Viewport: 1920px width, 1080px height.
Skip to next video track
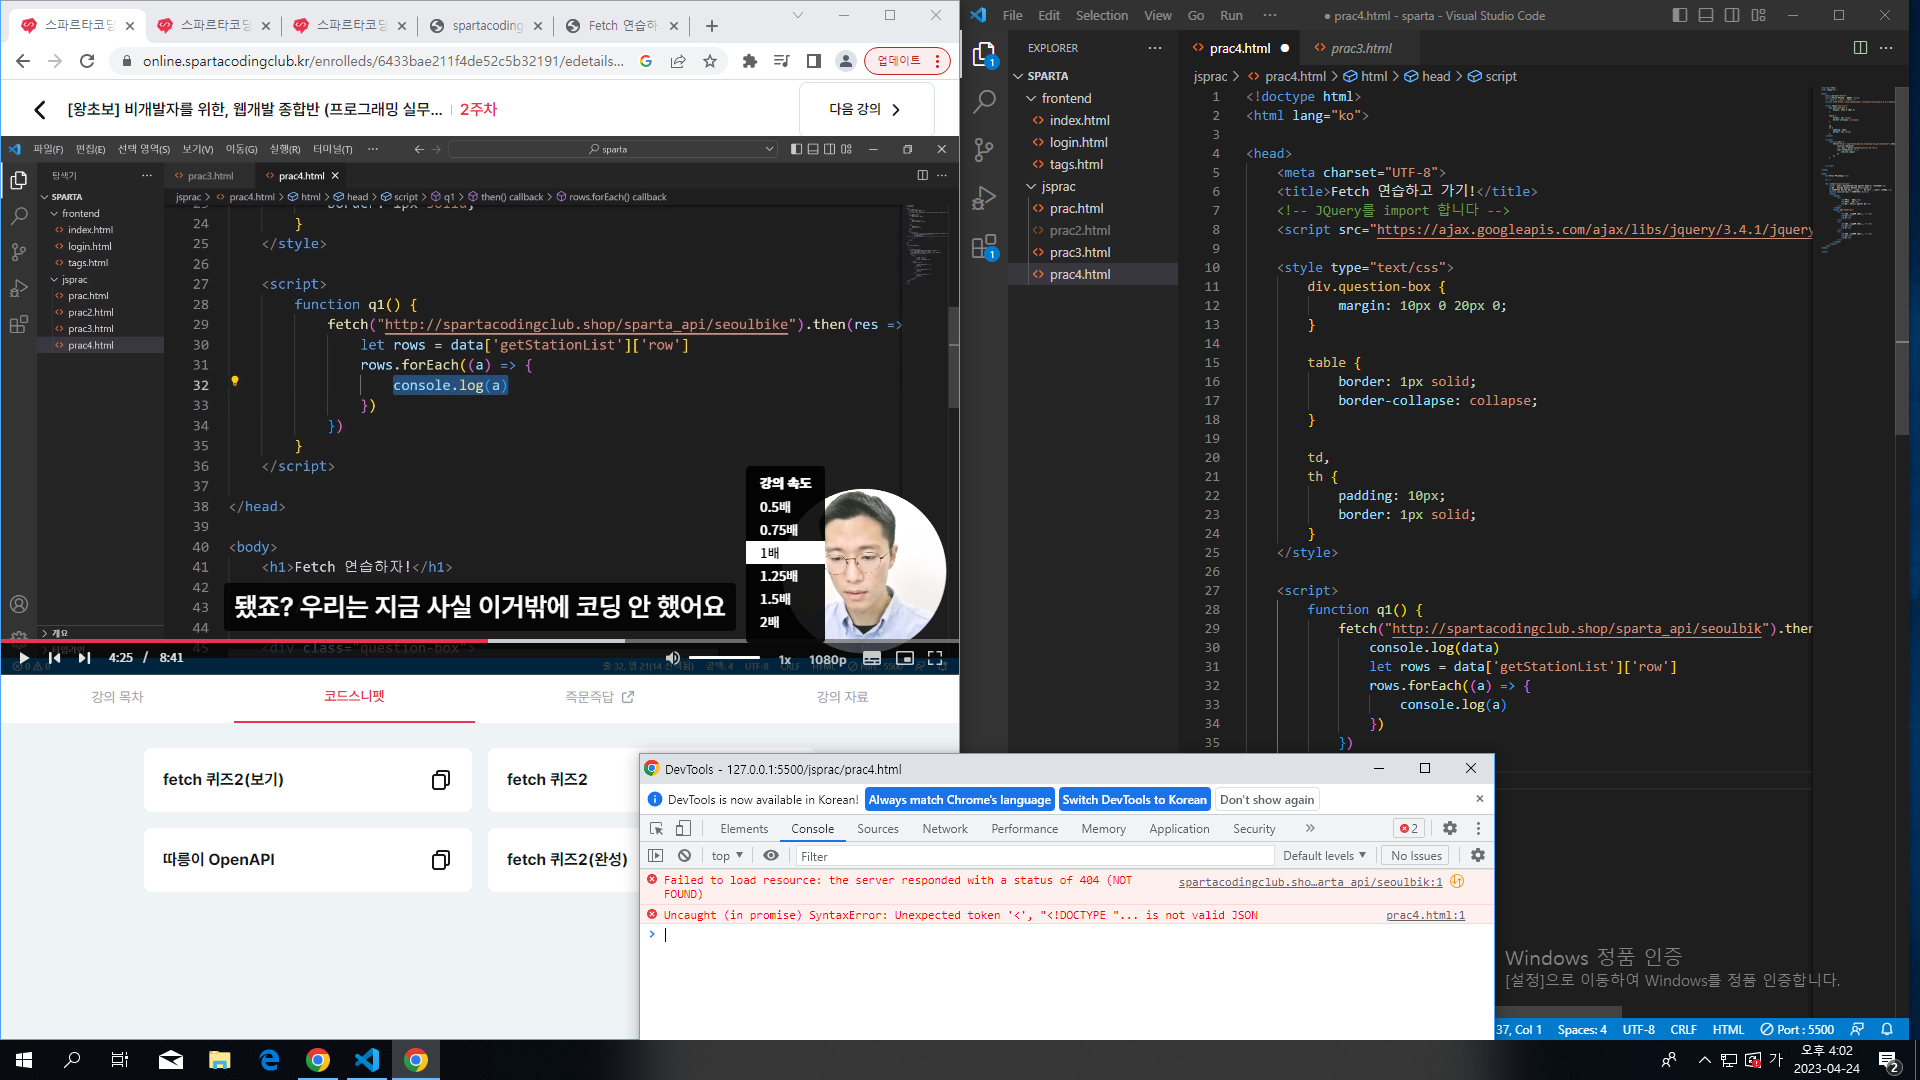(85, 658)
